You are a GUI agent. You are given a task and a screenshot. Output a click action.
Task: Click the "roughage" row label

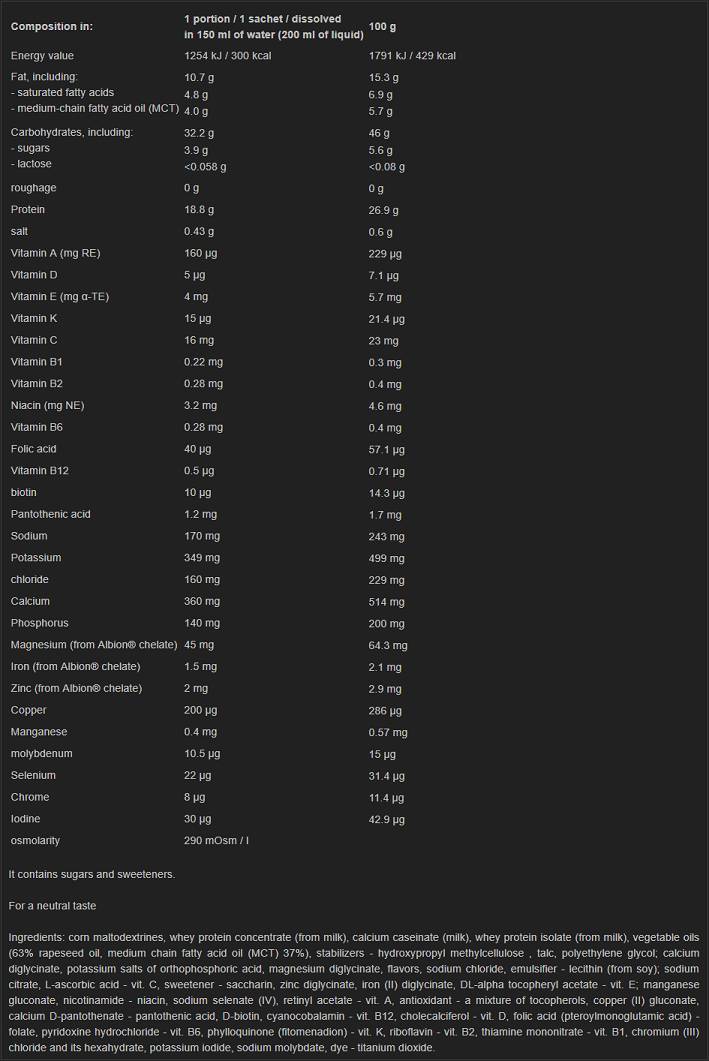33,188
